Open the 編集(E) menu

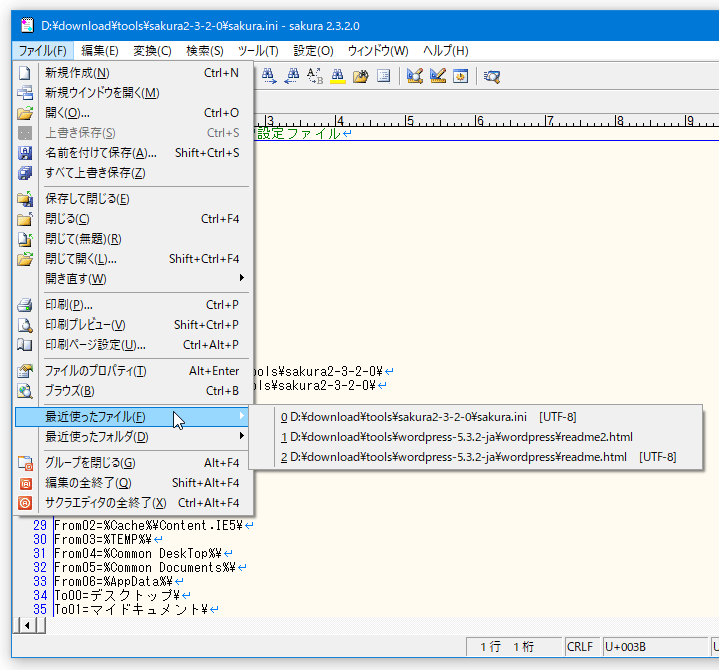coord(100,50)
